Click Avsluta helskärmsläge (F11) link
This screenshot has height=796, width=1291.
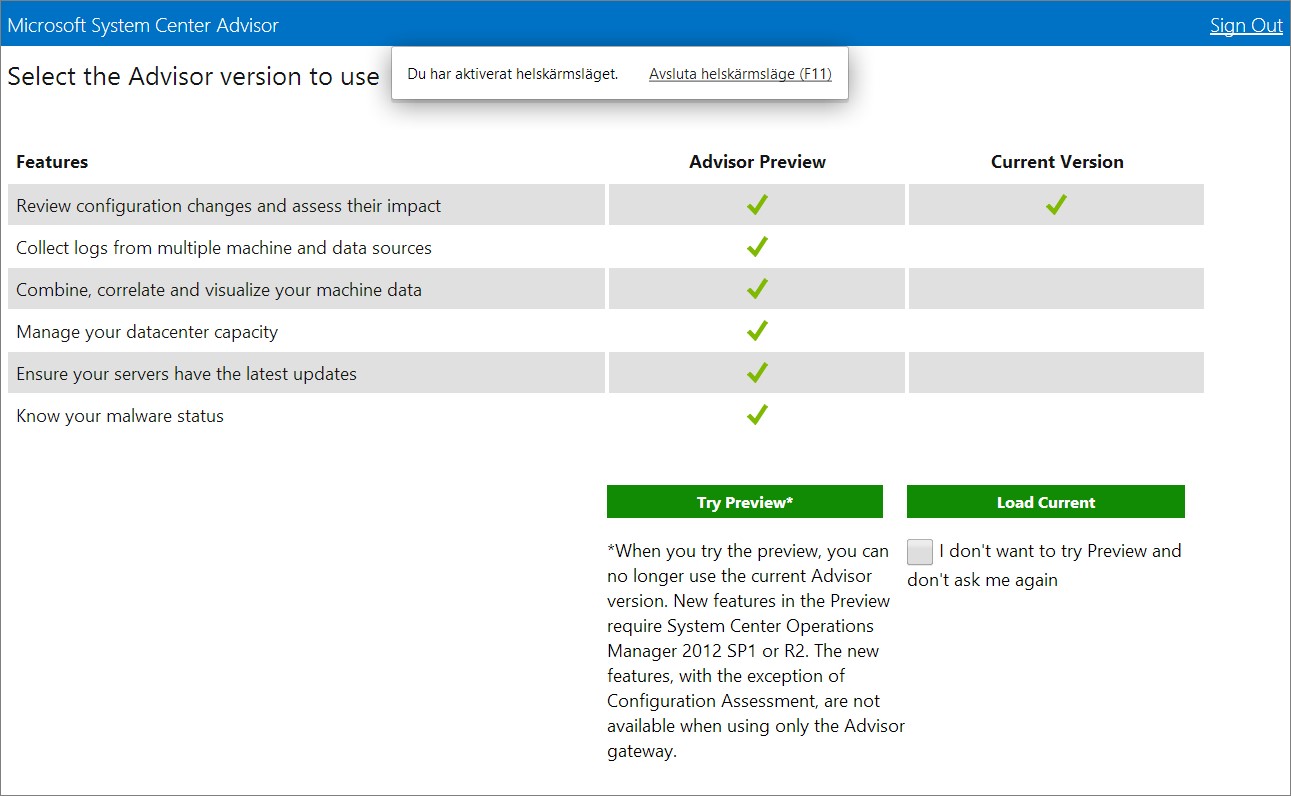[x=740, y=74]
